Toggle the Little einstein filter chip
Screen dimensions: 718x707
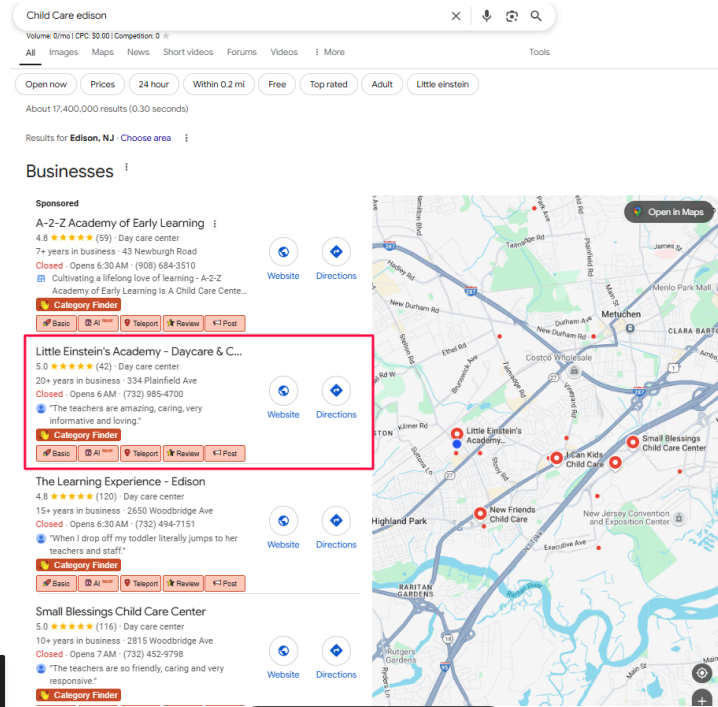[443, 84]
